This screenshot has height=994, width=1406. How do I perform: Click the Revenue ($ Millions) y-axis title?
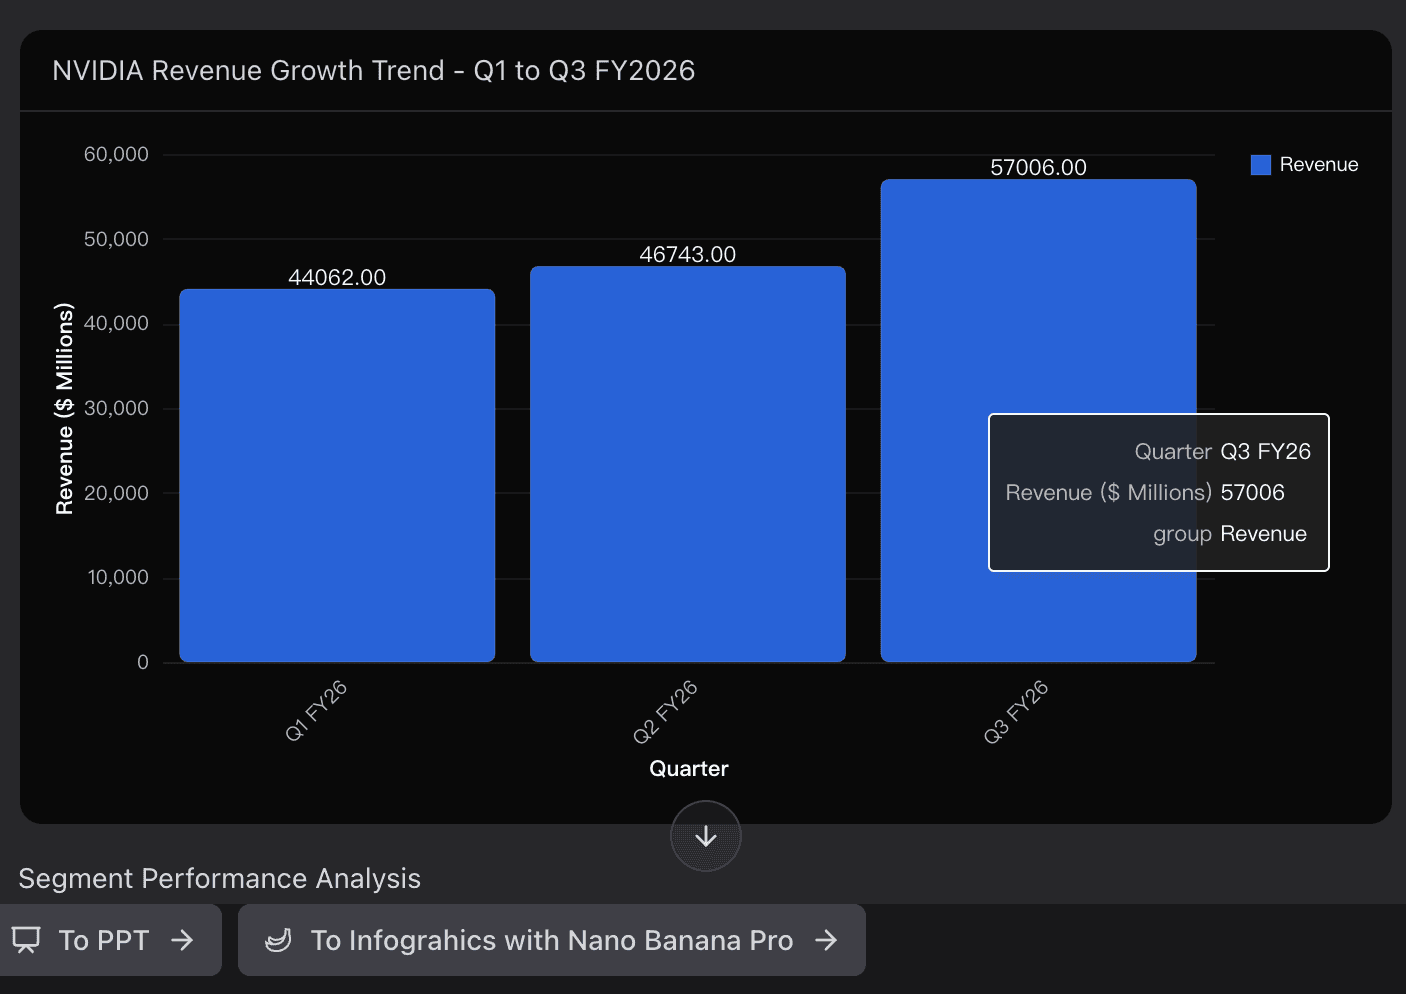pyautogui.click(x=65, y=408)
